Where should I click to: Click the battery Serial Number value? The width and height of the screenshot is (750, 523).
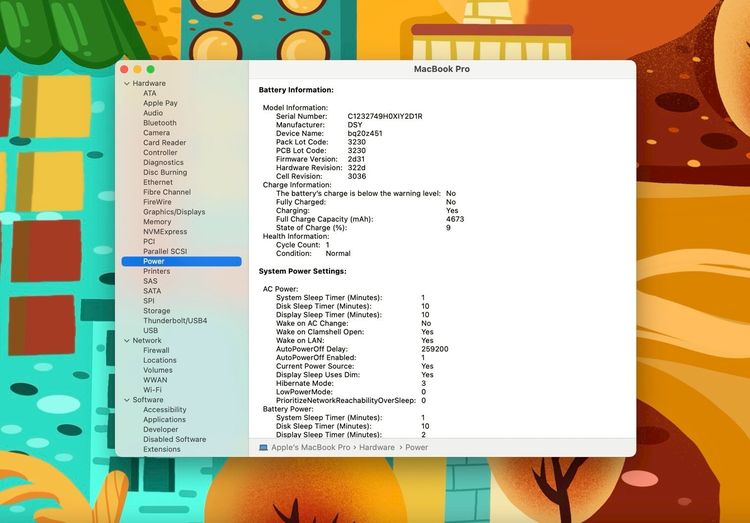(x=384, y=116)
